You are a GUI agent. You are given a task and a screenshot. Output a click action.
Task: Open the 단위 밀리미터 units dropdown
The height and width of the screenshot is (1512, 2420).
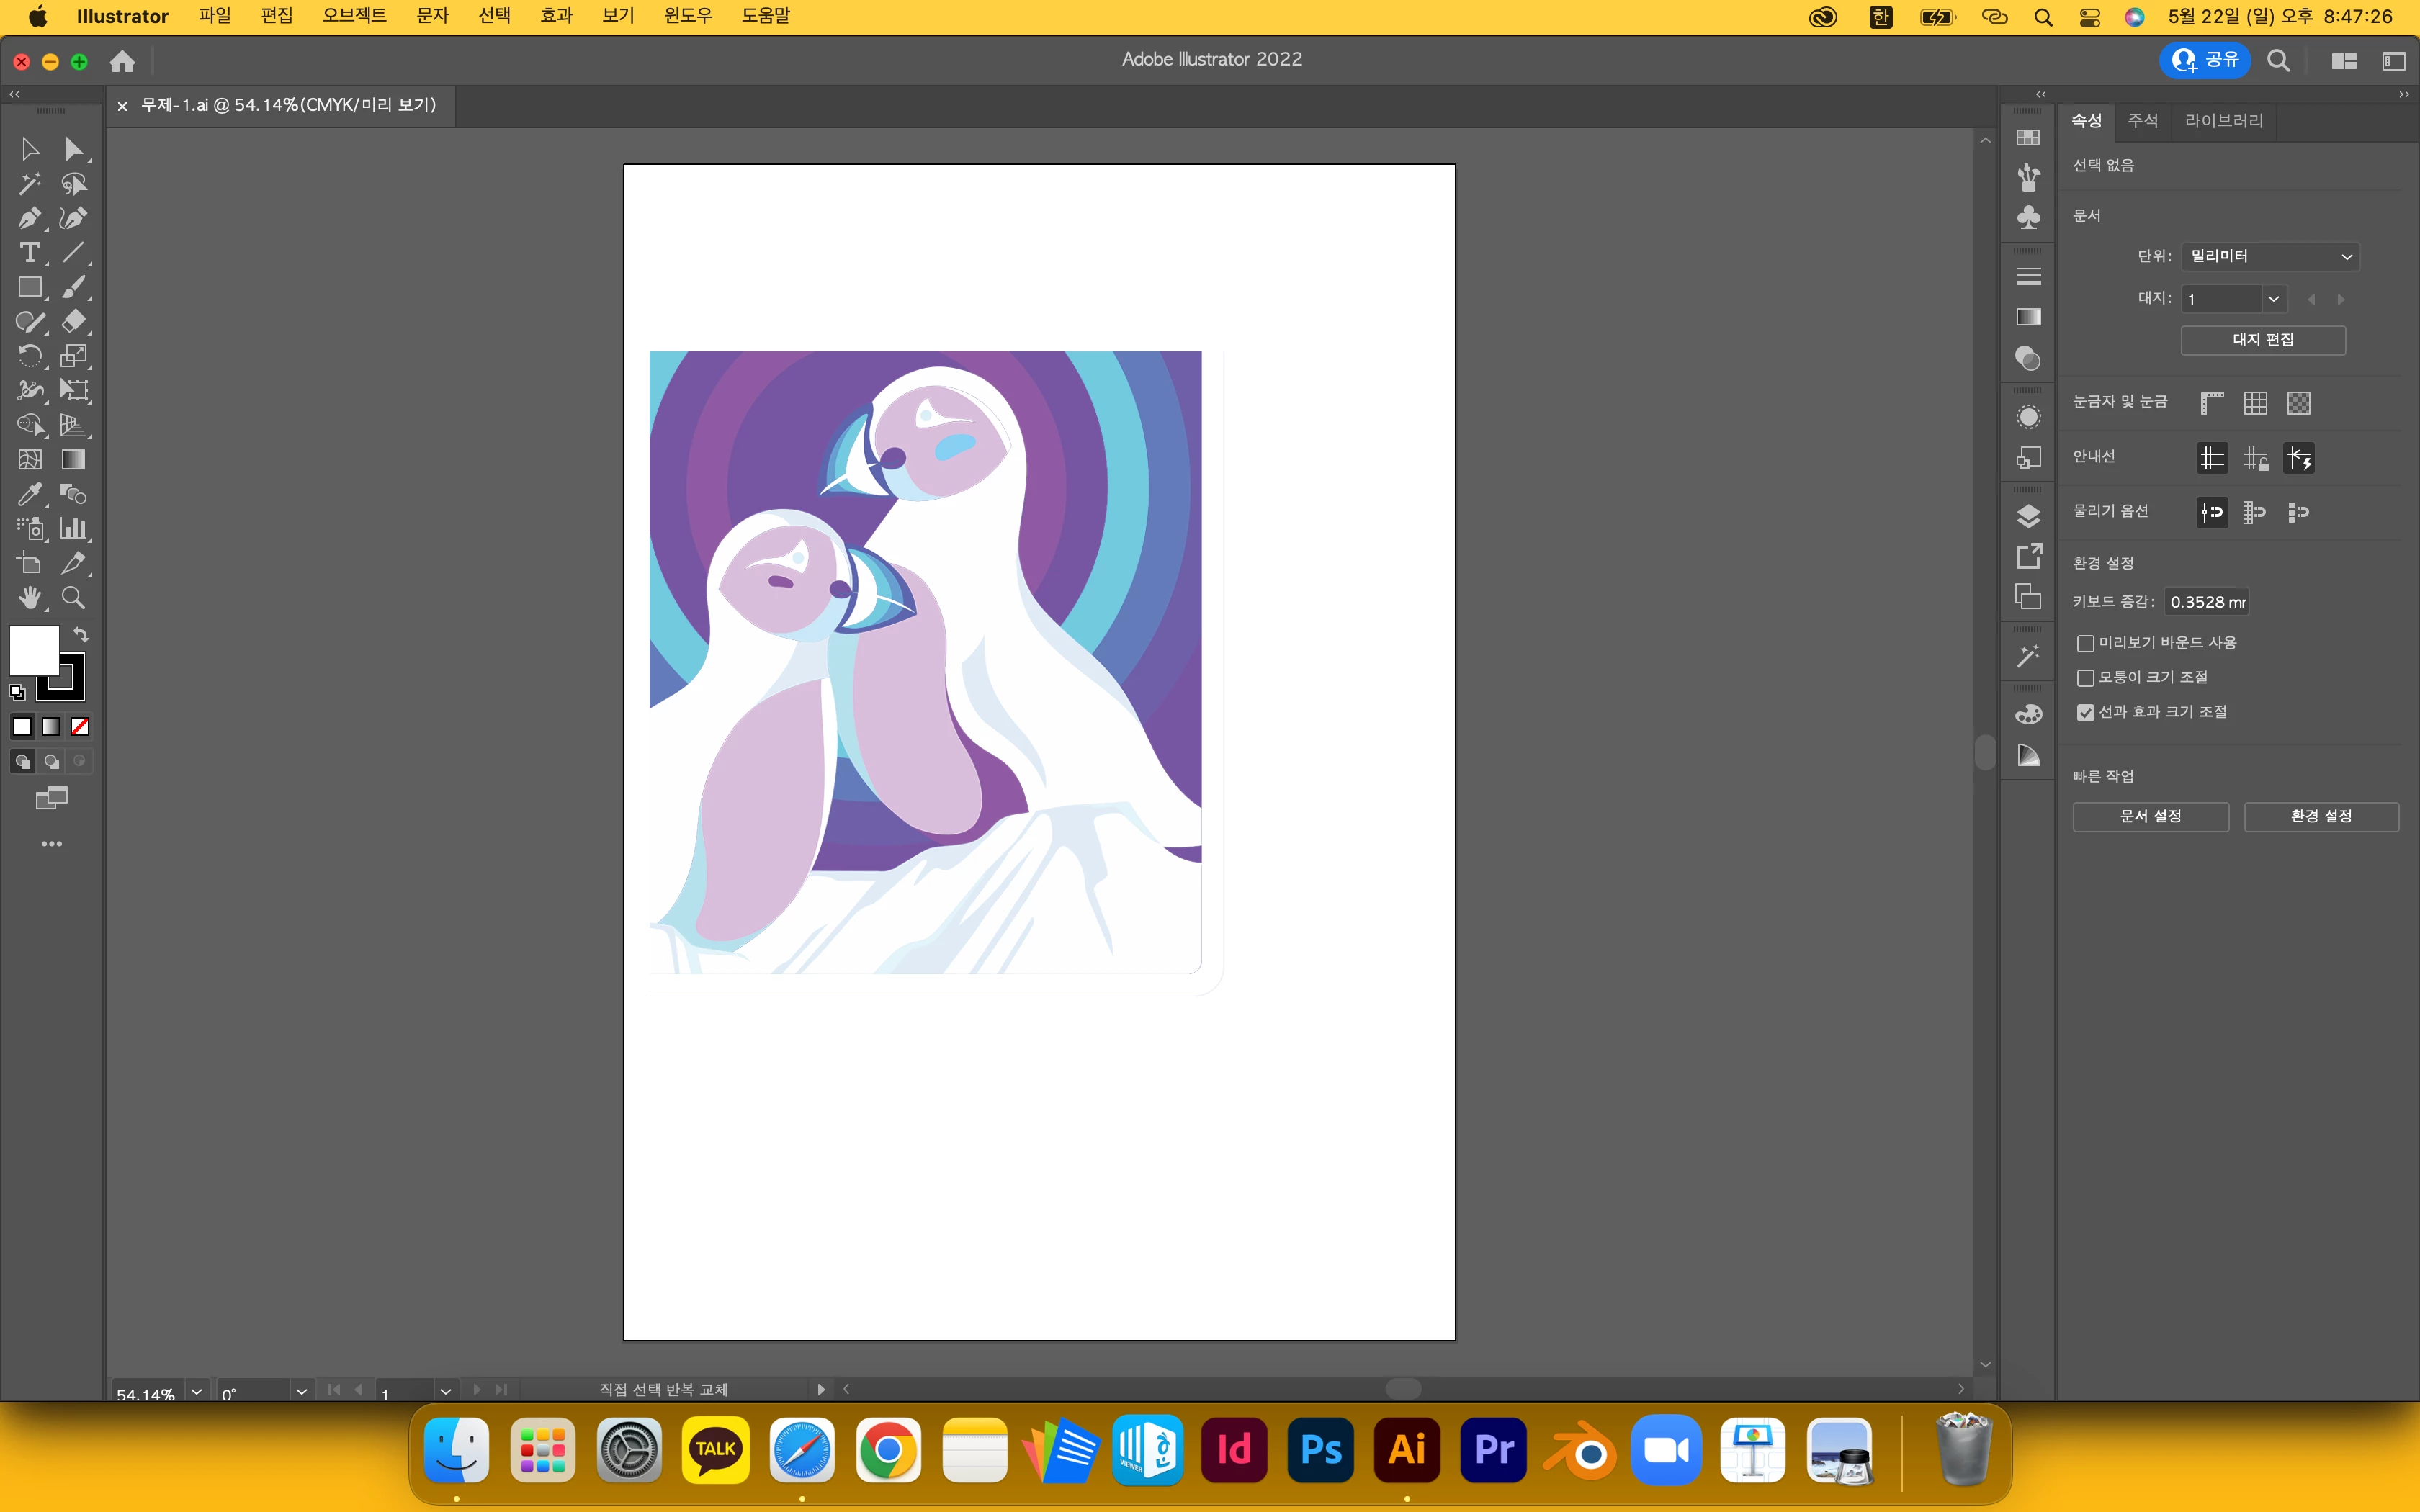pos(2269,256)
